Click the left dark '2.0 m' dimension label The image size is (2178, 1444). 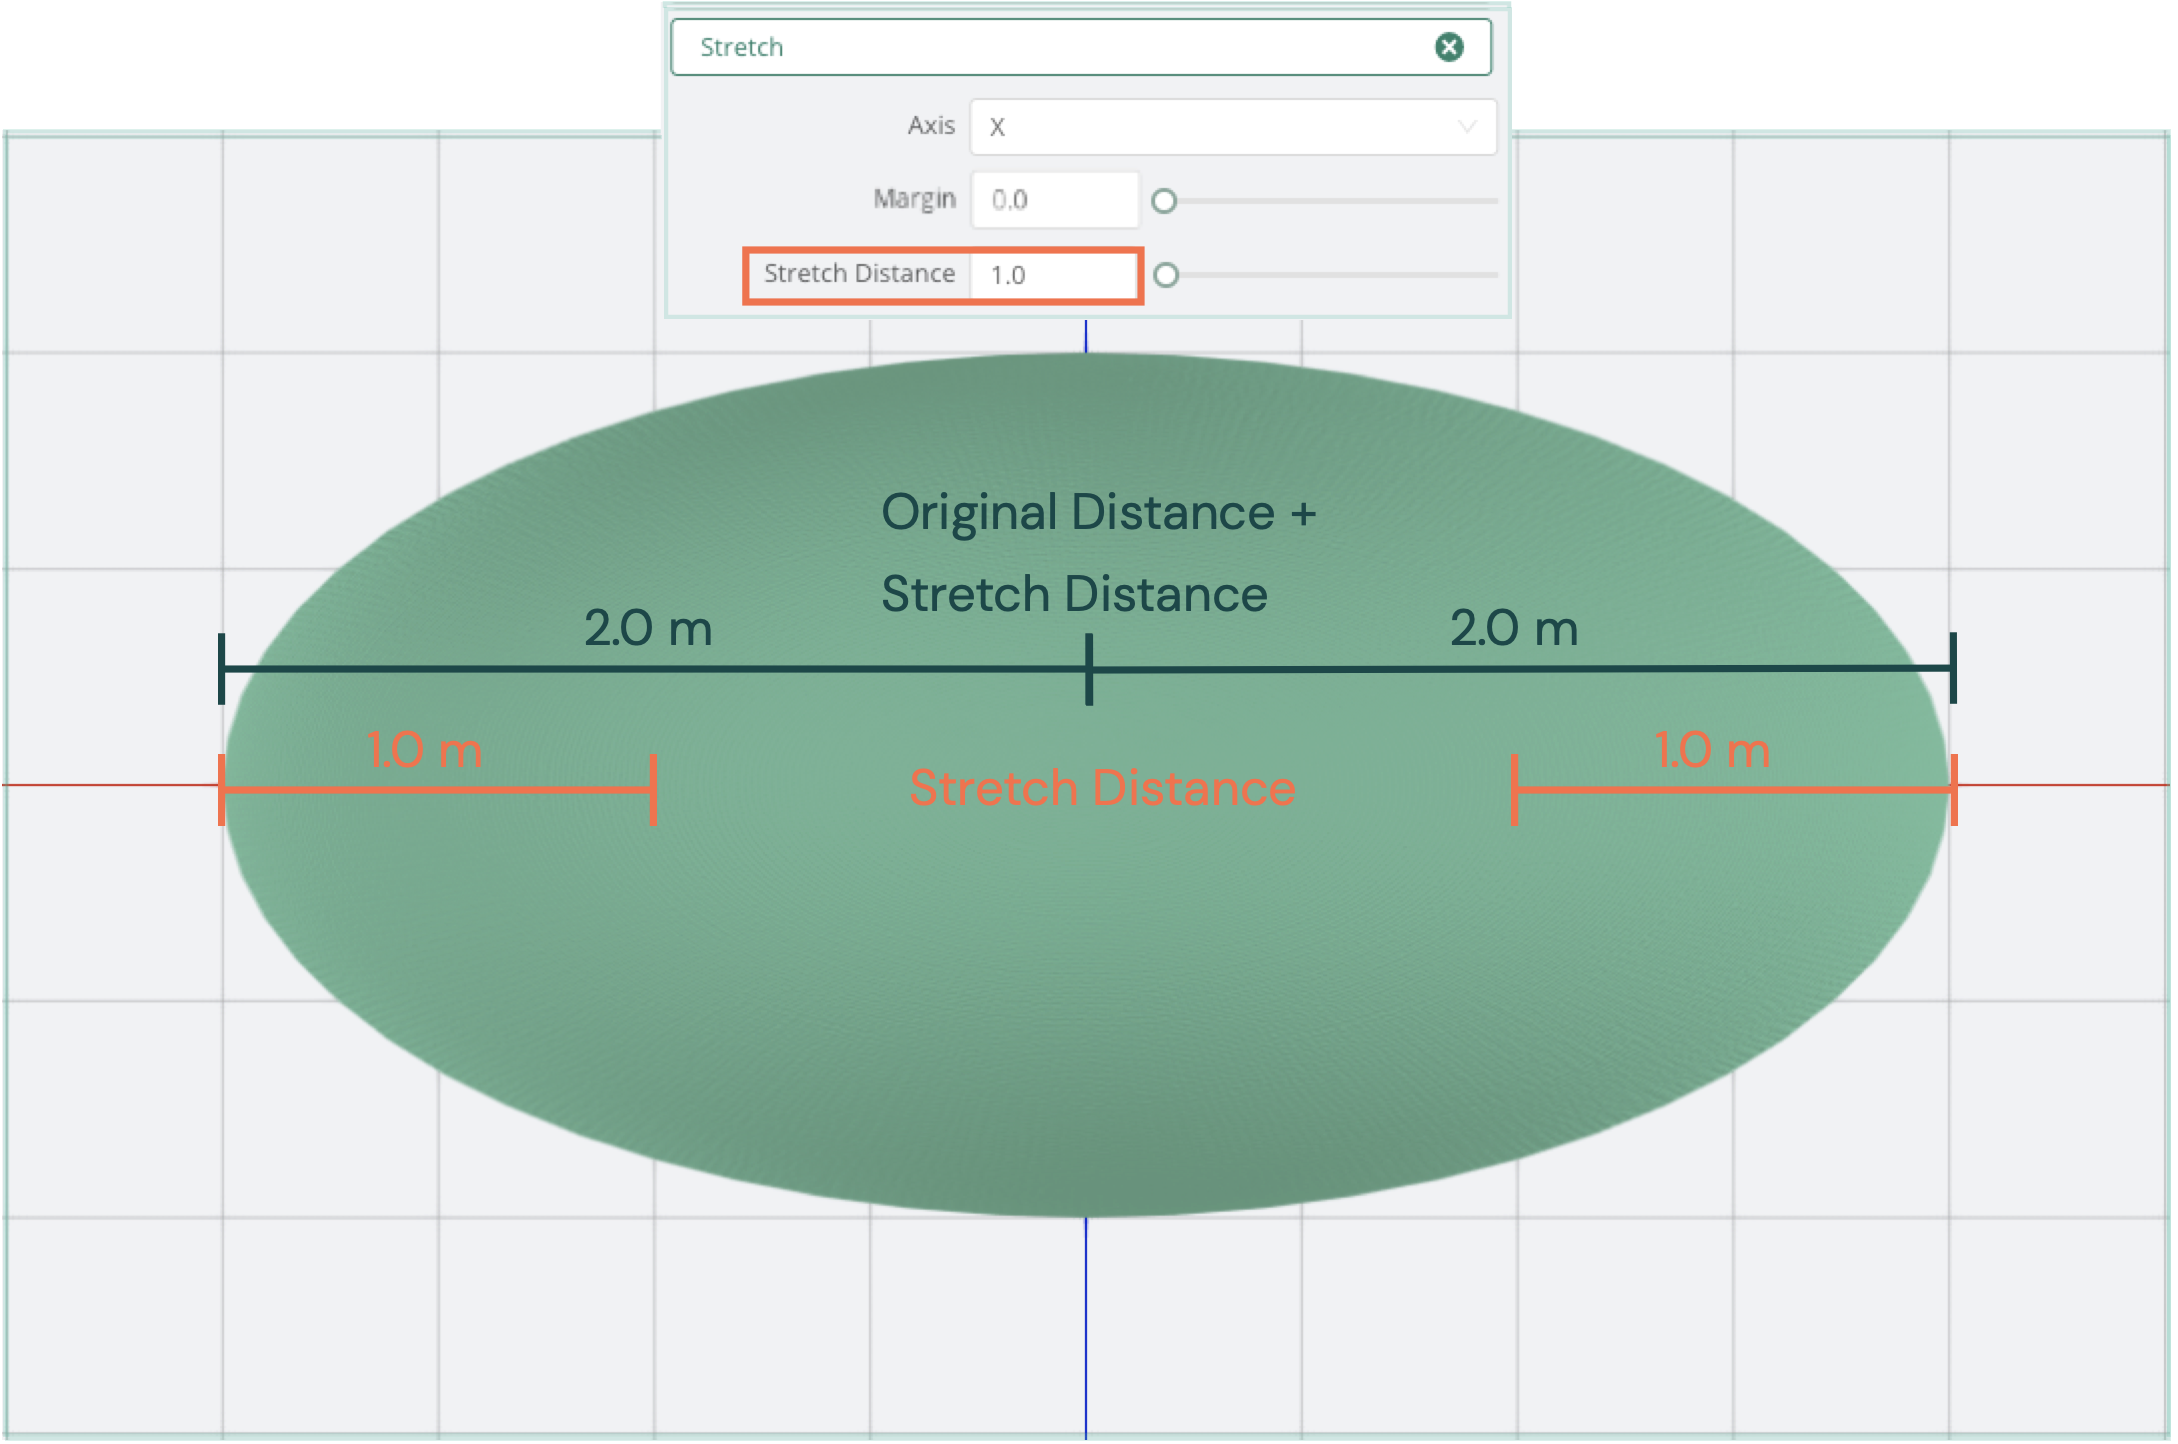point(648,629)
